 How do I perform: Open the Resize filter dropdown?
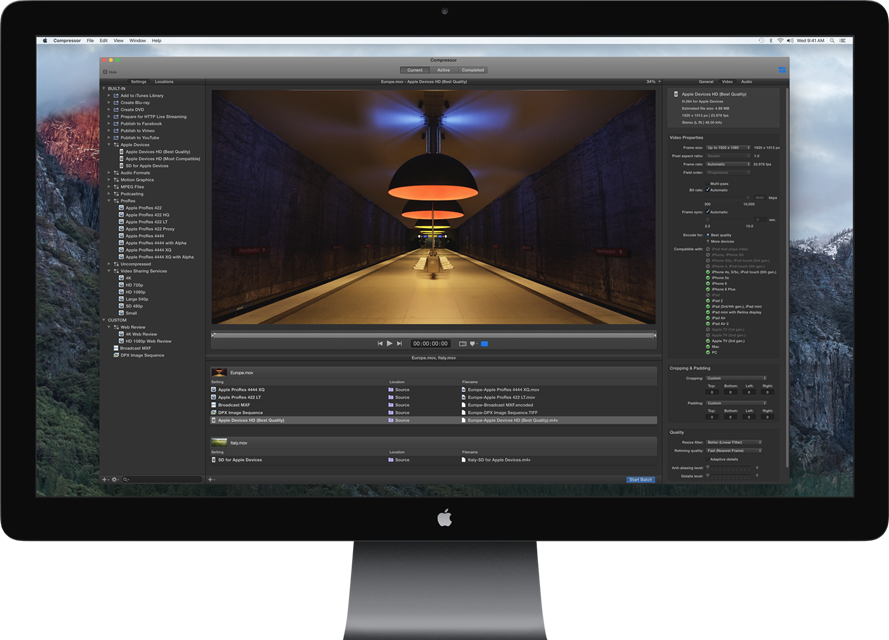click(734, 442)
